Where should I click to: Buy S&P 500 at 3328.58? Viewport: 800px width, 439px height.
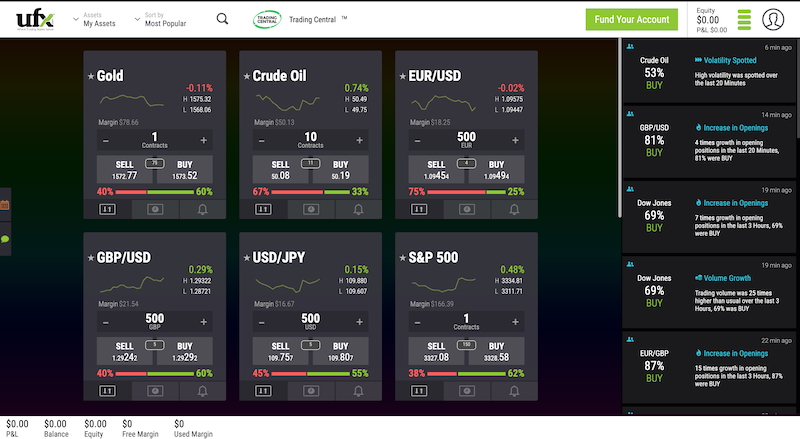(496, 351)
